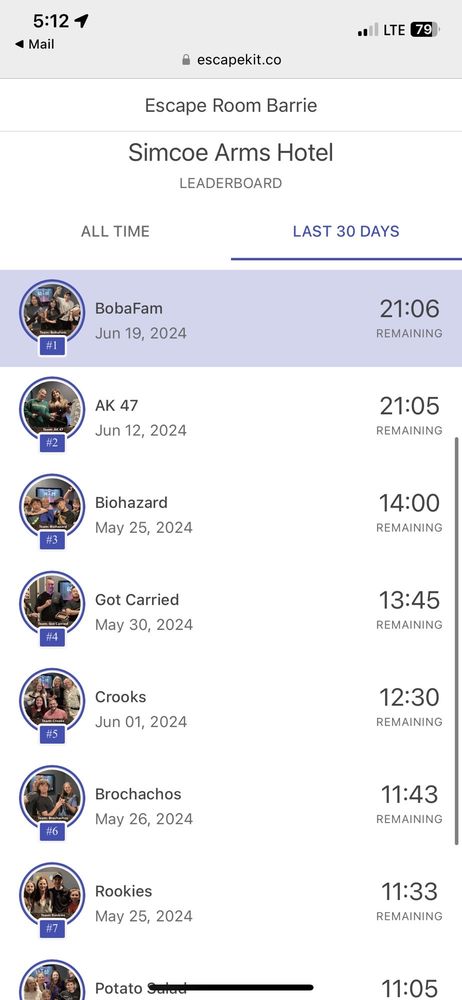Image resolution: width=462 pixels, height=1000 pixels.
Task: Tap the page scrollbar on right edge
Action: point(456,641)
